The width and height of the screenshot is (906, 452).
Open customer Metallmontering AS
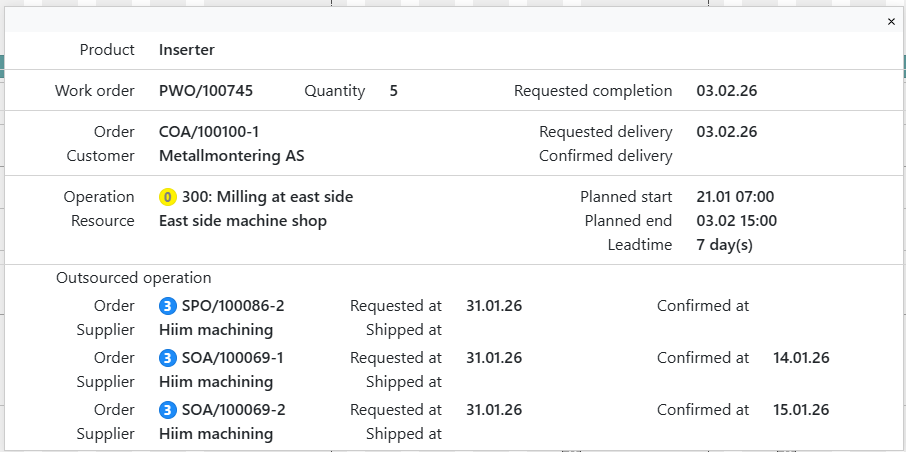(x=231, y=156)
